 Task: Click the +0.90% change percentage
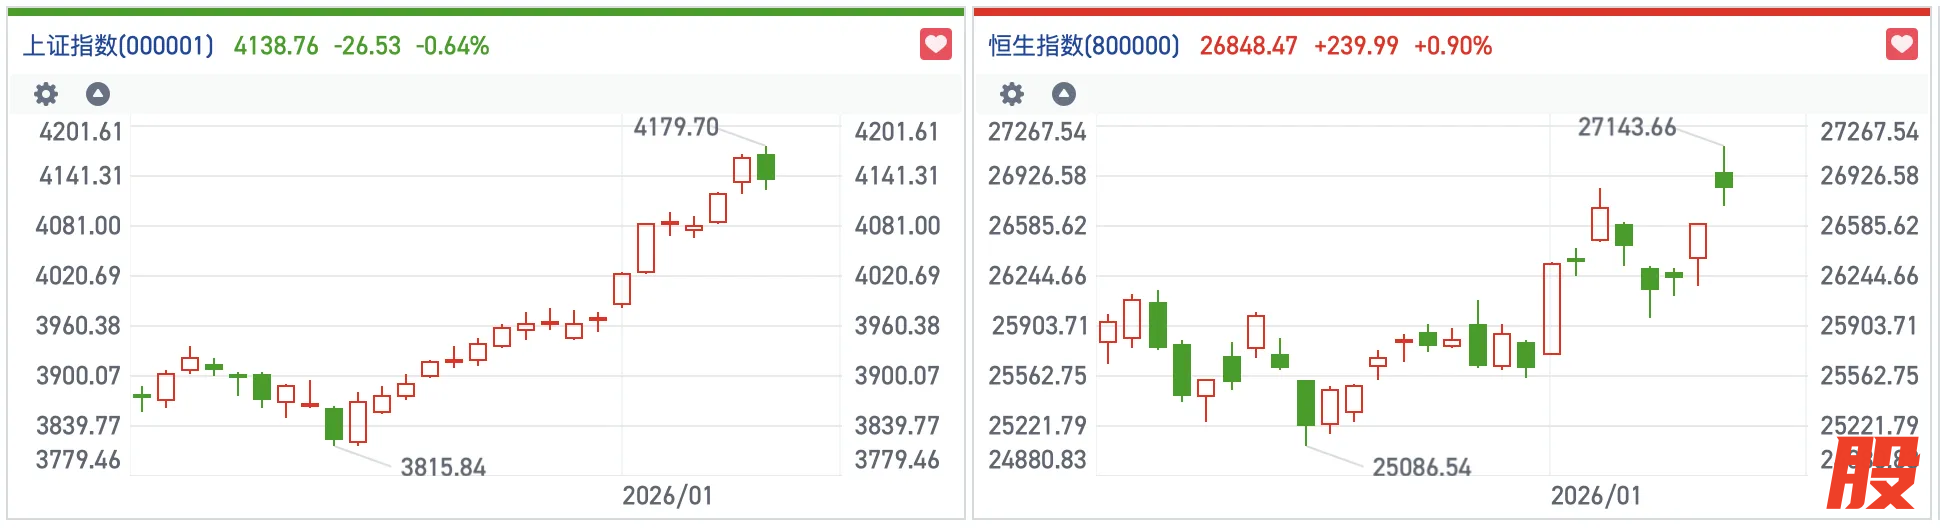pyautogui.click(x=1452, y=46)
